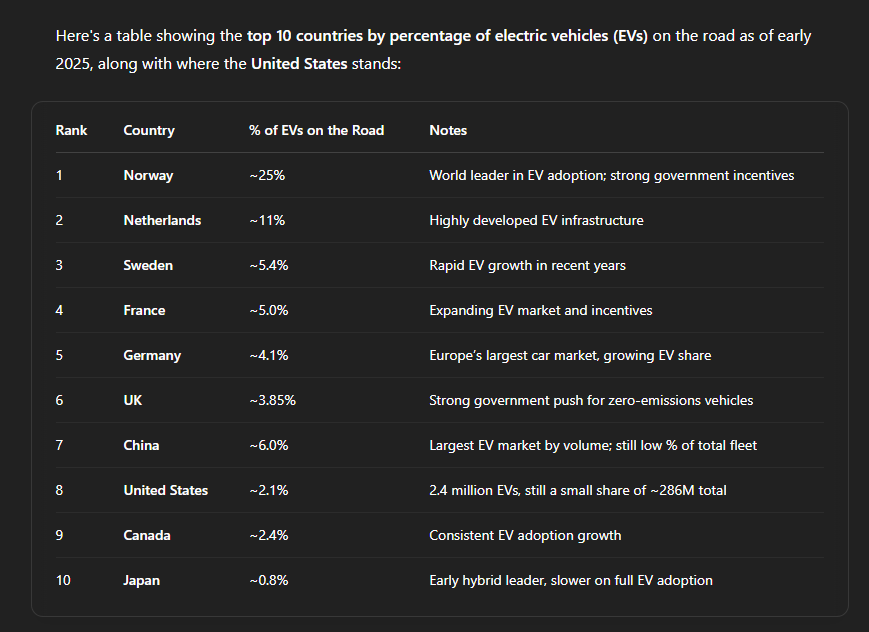The width and height of the screenshot is (869, 632).
Task: Click the bold 'top 10 countries' intro text
Action: coord(304,36)
